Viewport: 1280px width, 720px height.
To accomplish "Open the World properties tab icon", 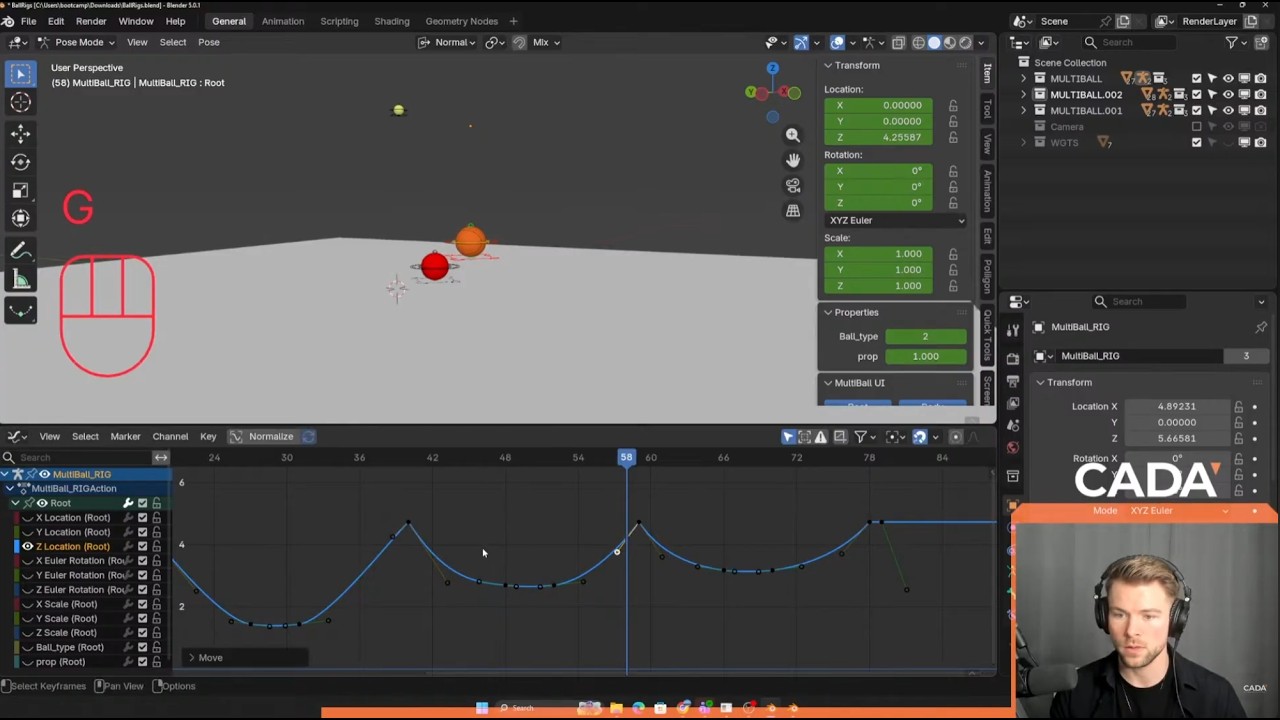I will 1013,447.
